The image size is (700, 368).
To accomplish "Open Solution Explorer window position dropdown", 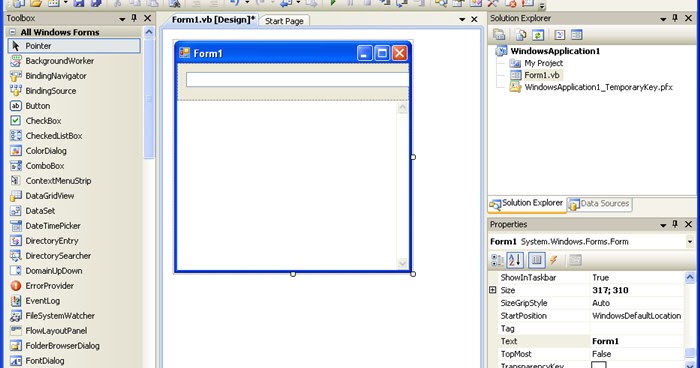I will tap(663, 19).
